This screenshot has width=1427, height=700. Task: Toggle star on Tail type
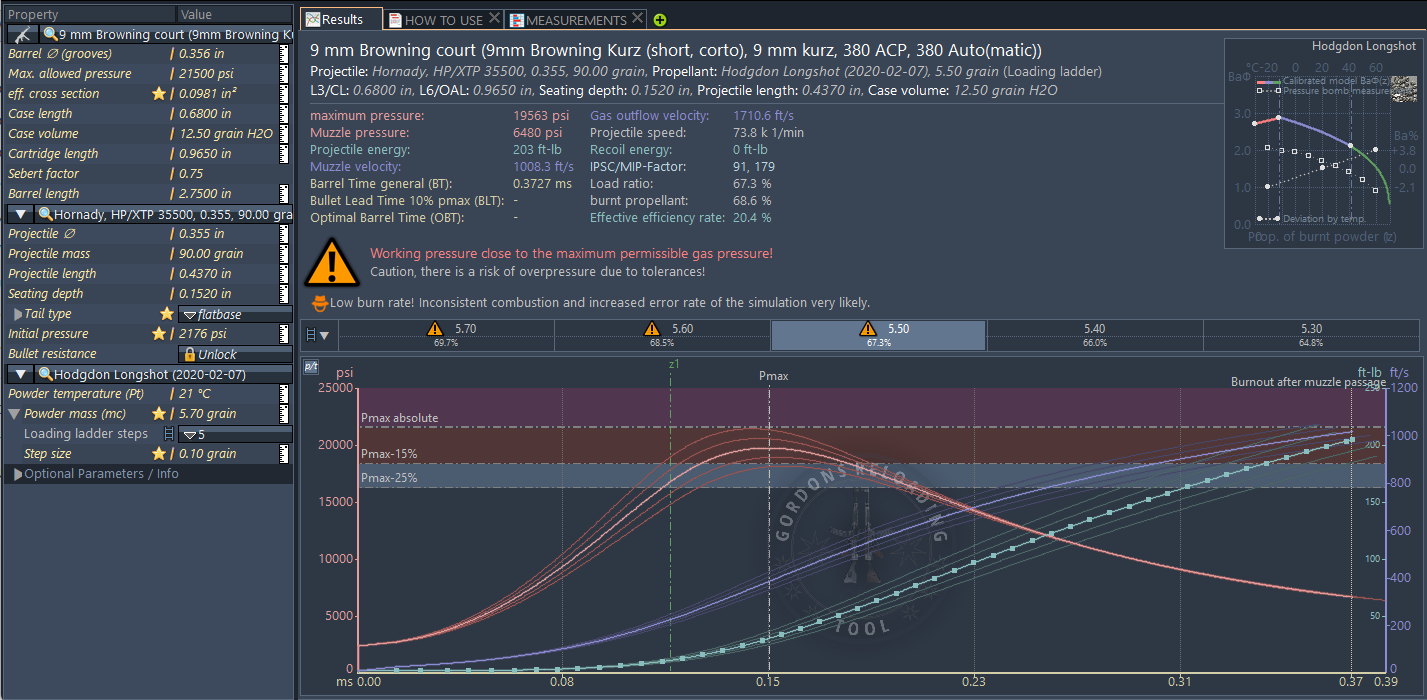click(166, 314)
